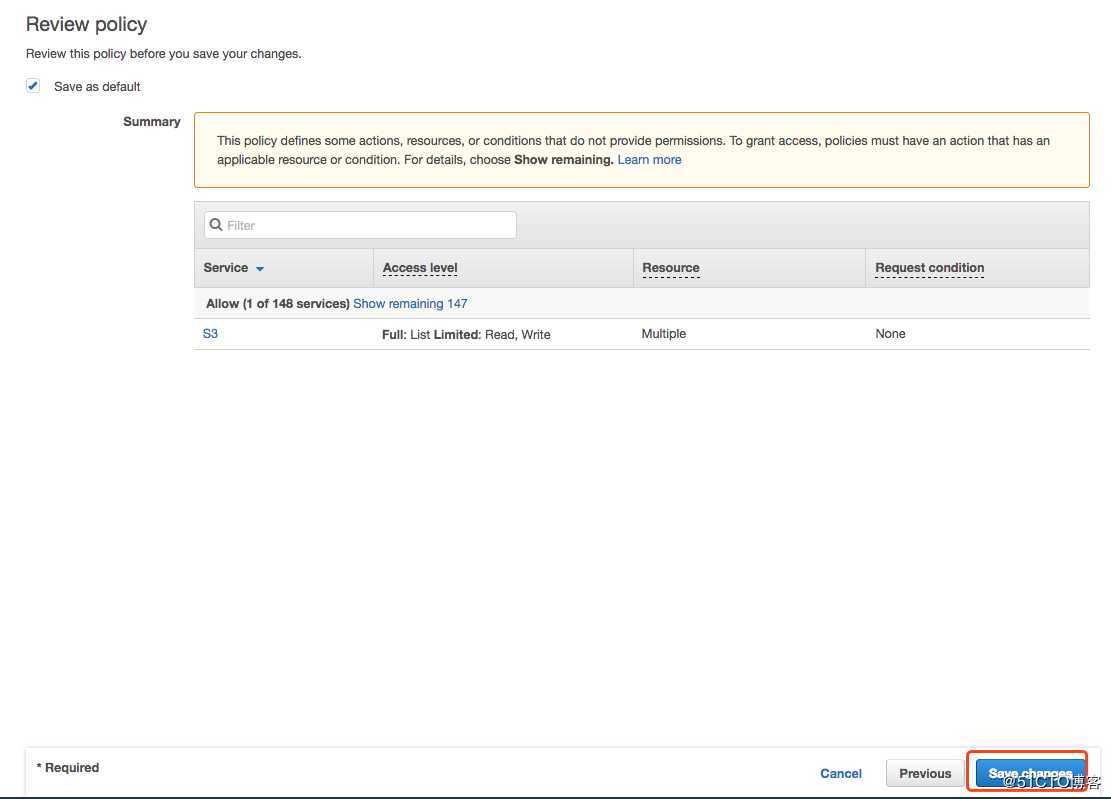1111x799 pixels.
Task: Uncheck the Save as default checkbox
Action: (33, 86)
